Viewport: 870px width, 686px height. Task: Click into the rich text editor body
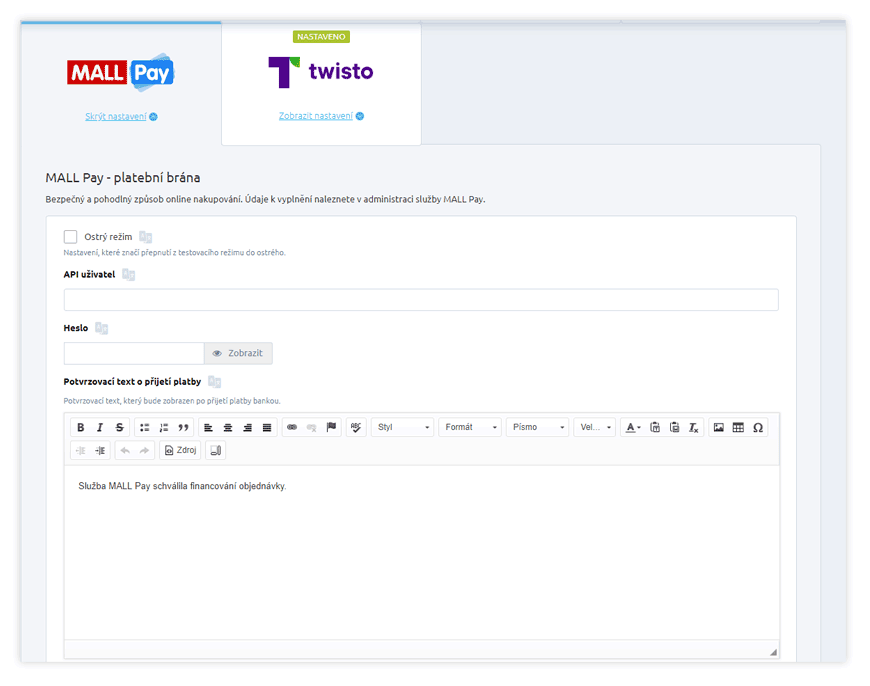[422, 552]
